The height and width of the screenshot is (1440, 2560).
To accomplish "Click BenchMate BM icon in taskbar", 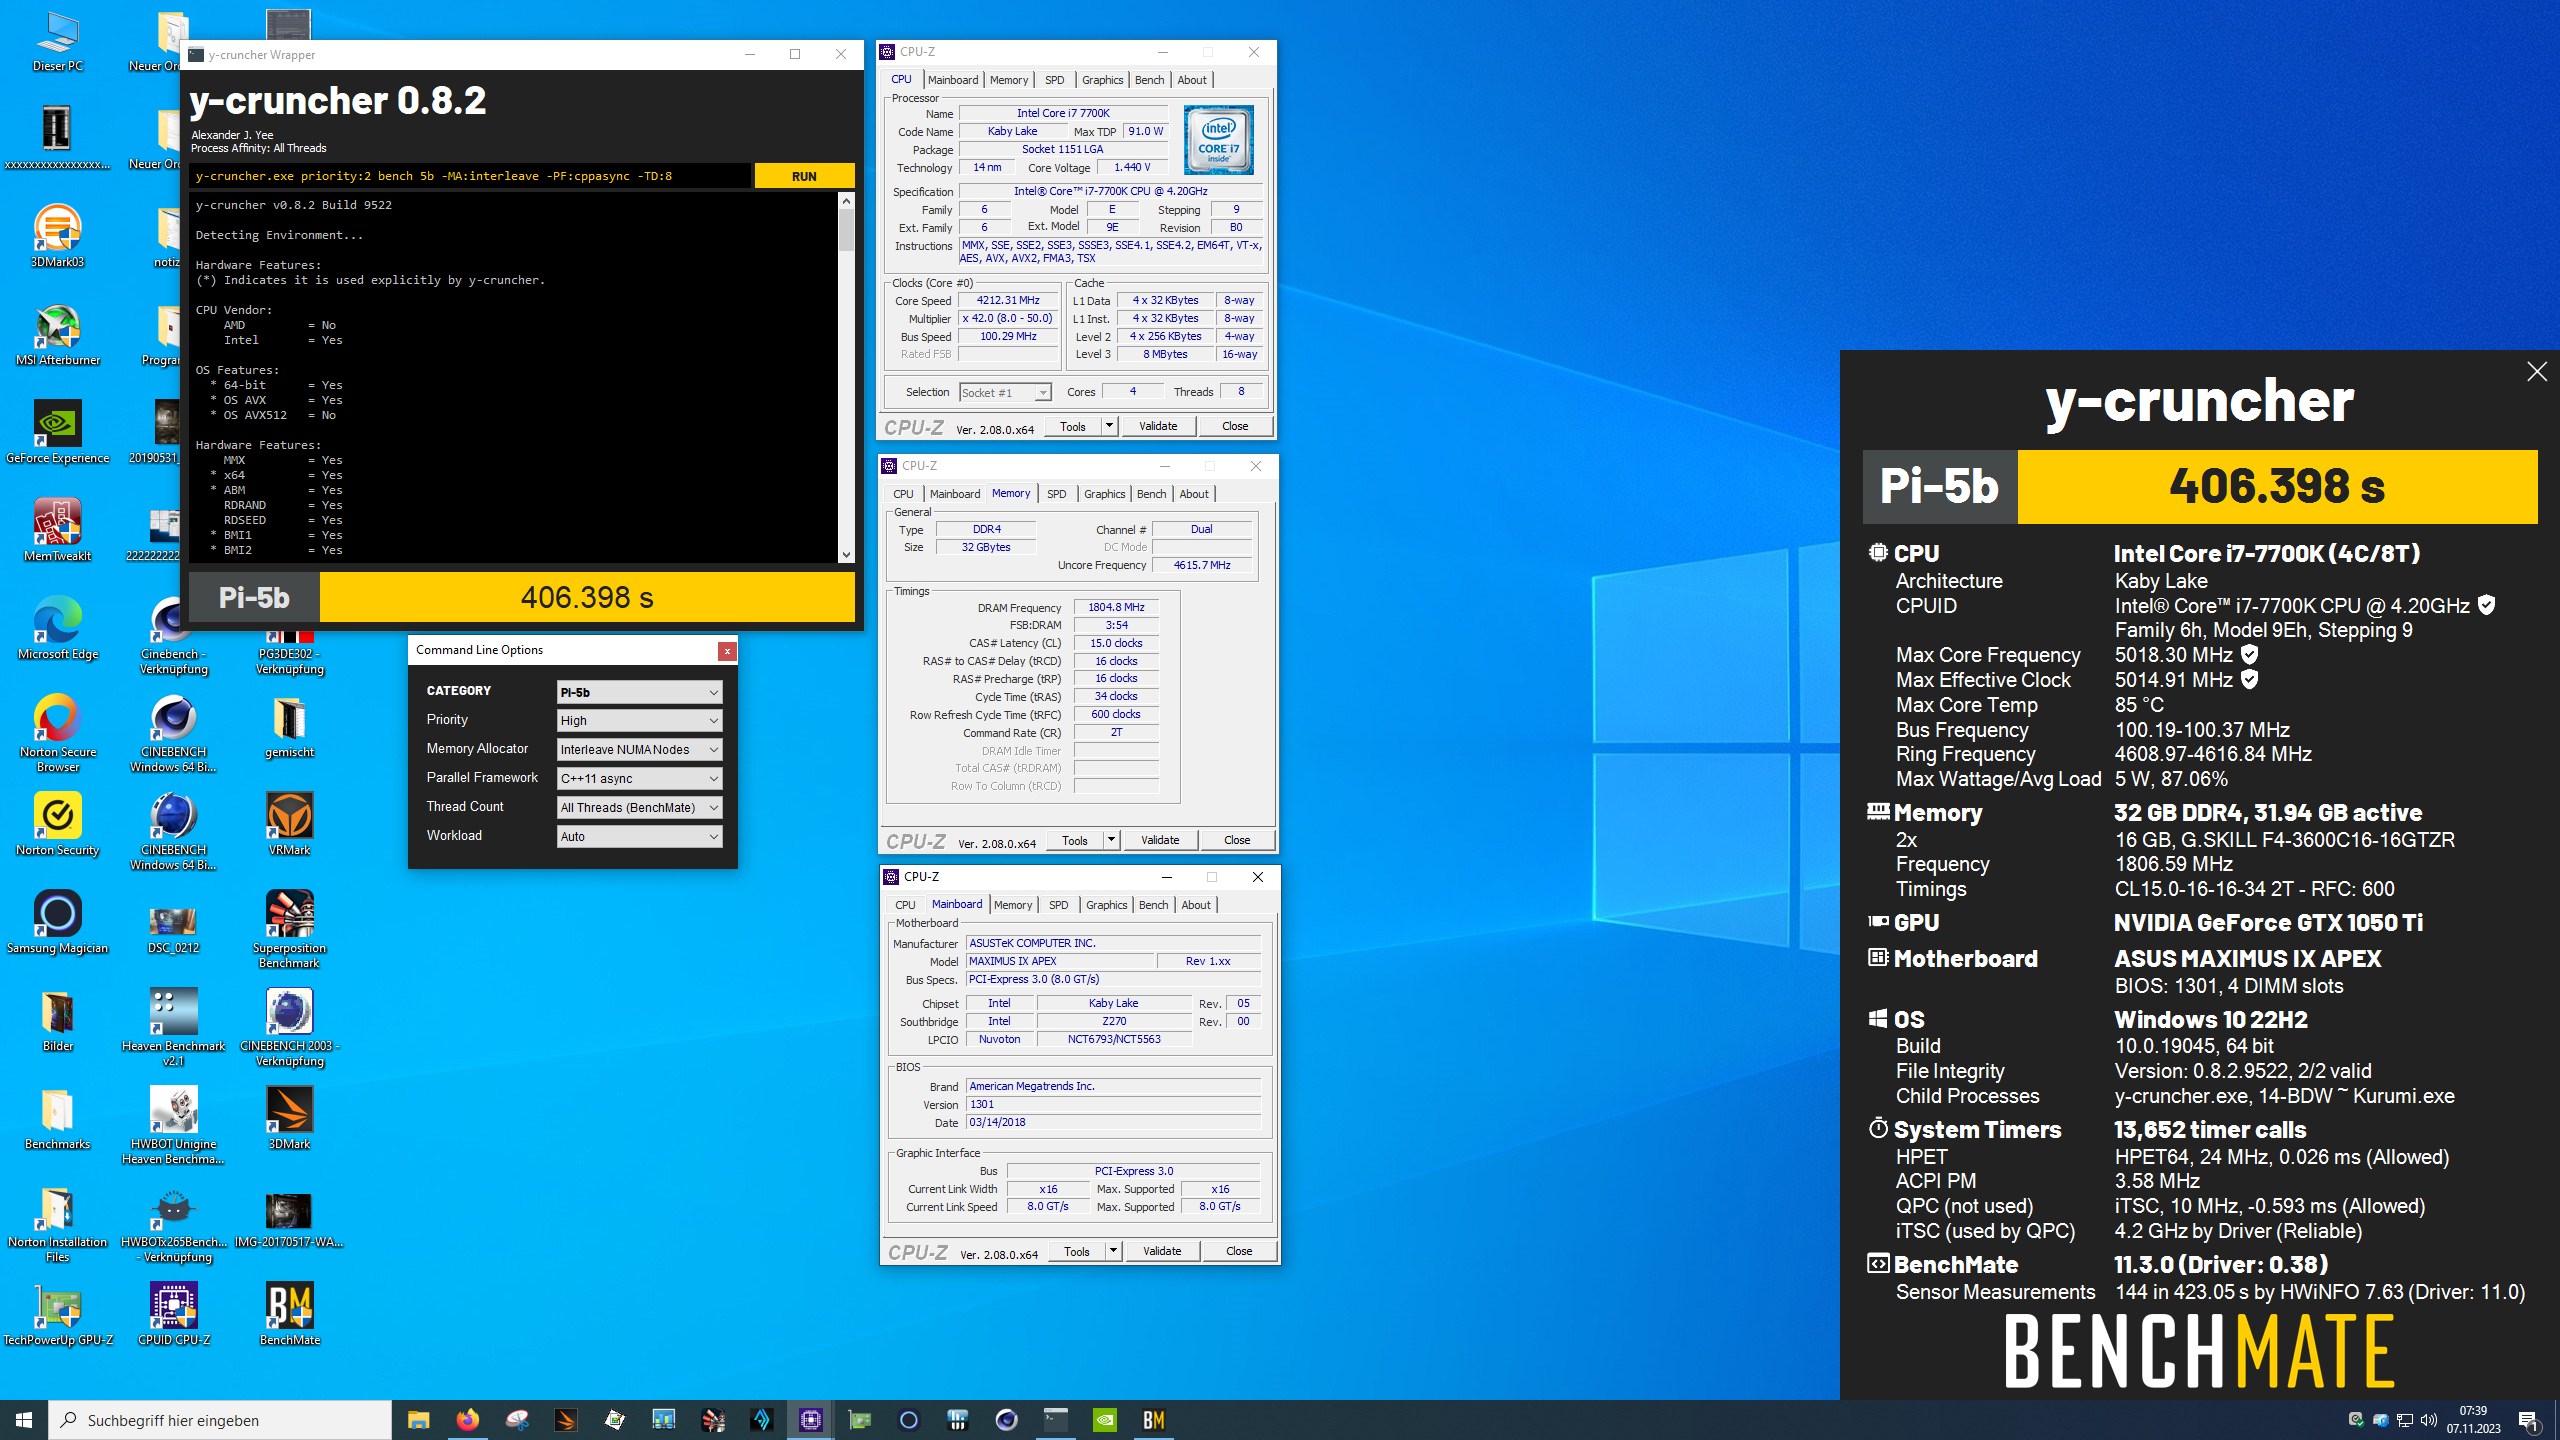I will 1153,1419.
